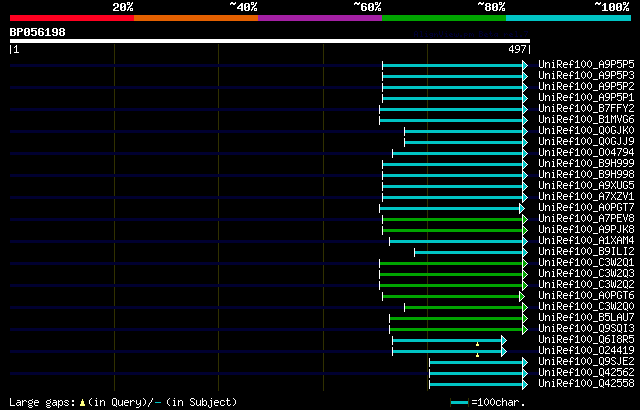Select the UniRef100_Q42562 label

coord(586,373)
